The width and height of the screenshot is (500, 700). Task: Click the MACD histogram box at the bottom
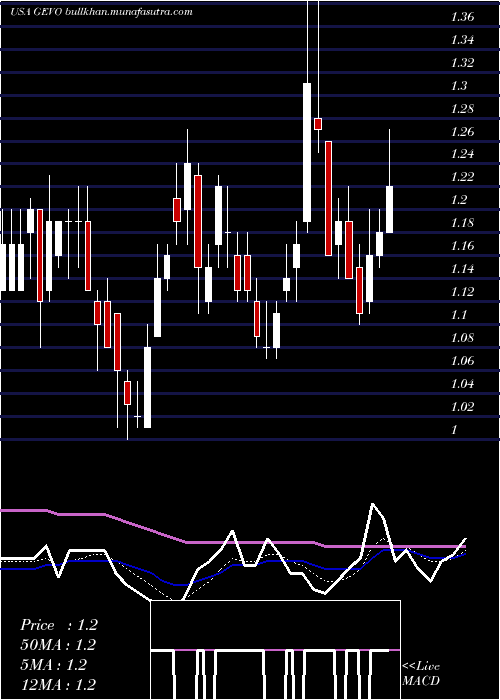click(275, 650)
